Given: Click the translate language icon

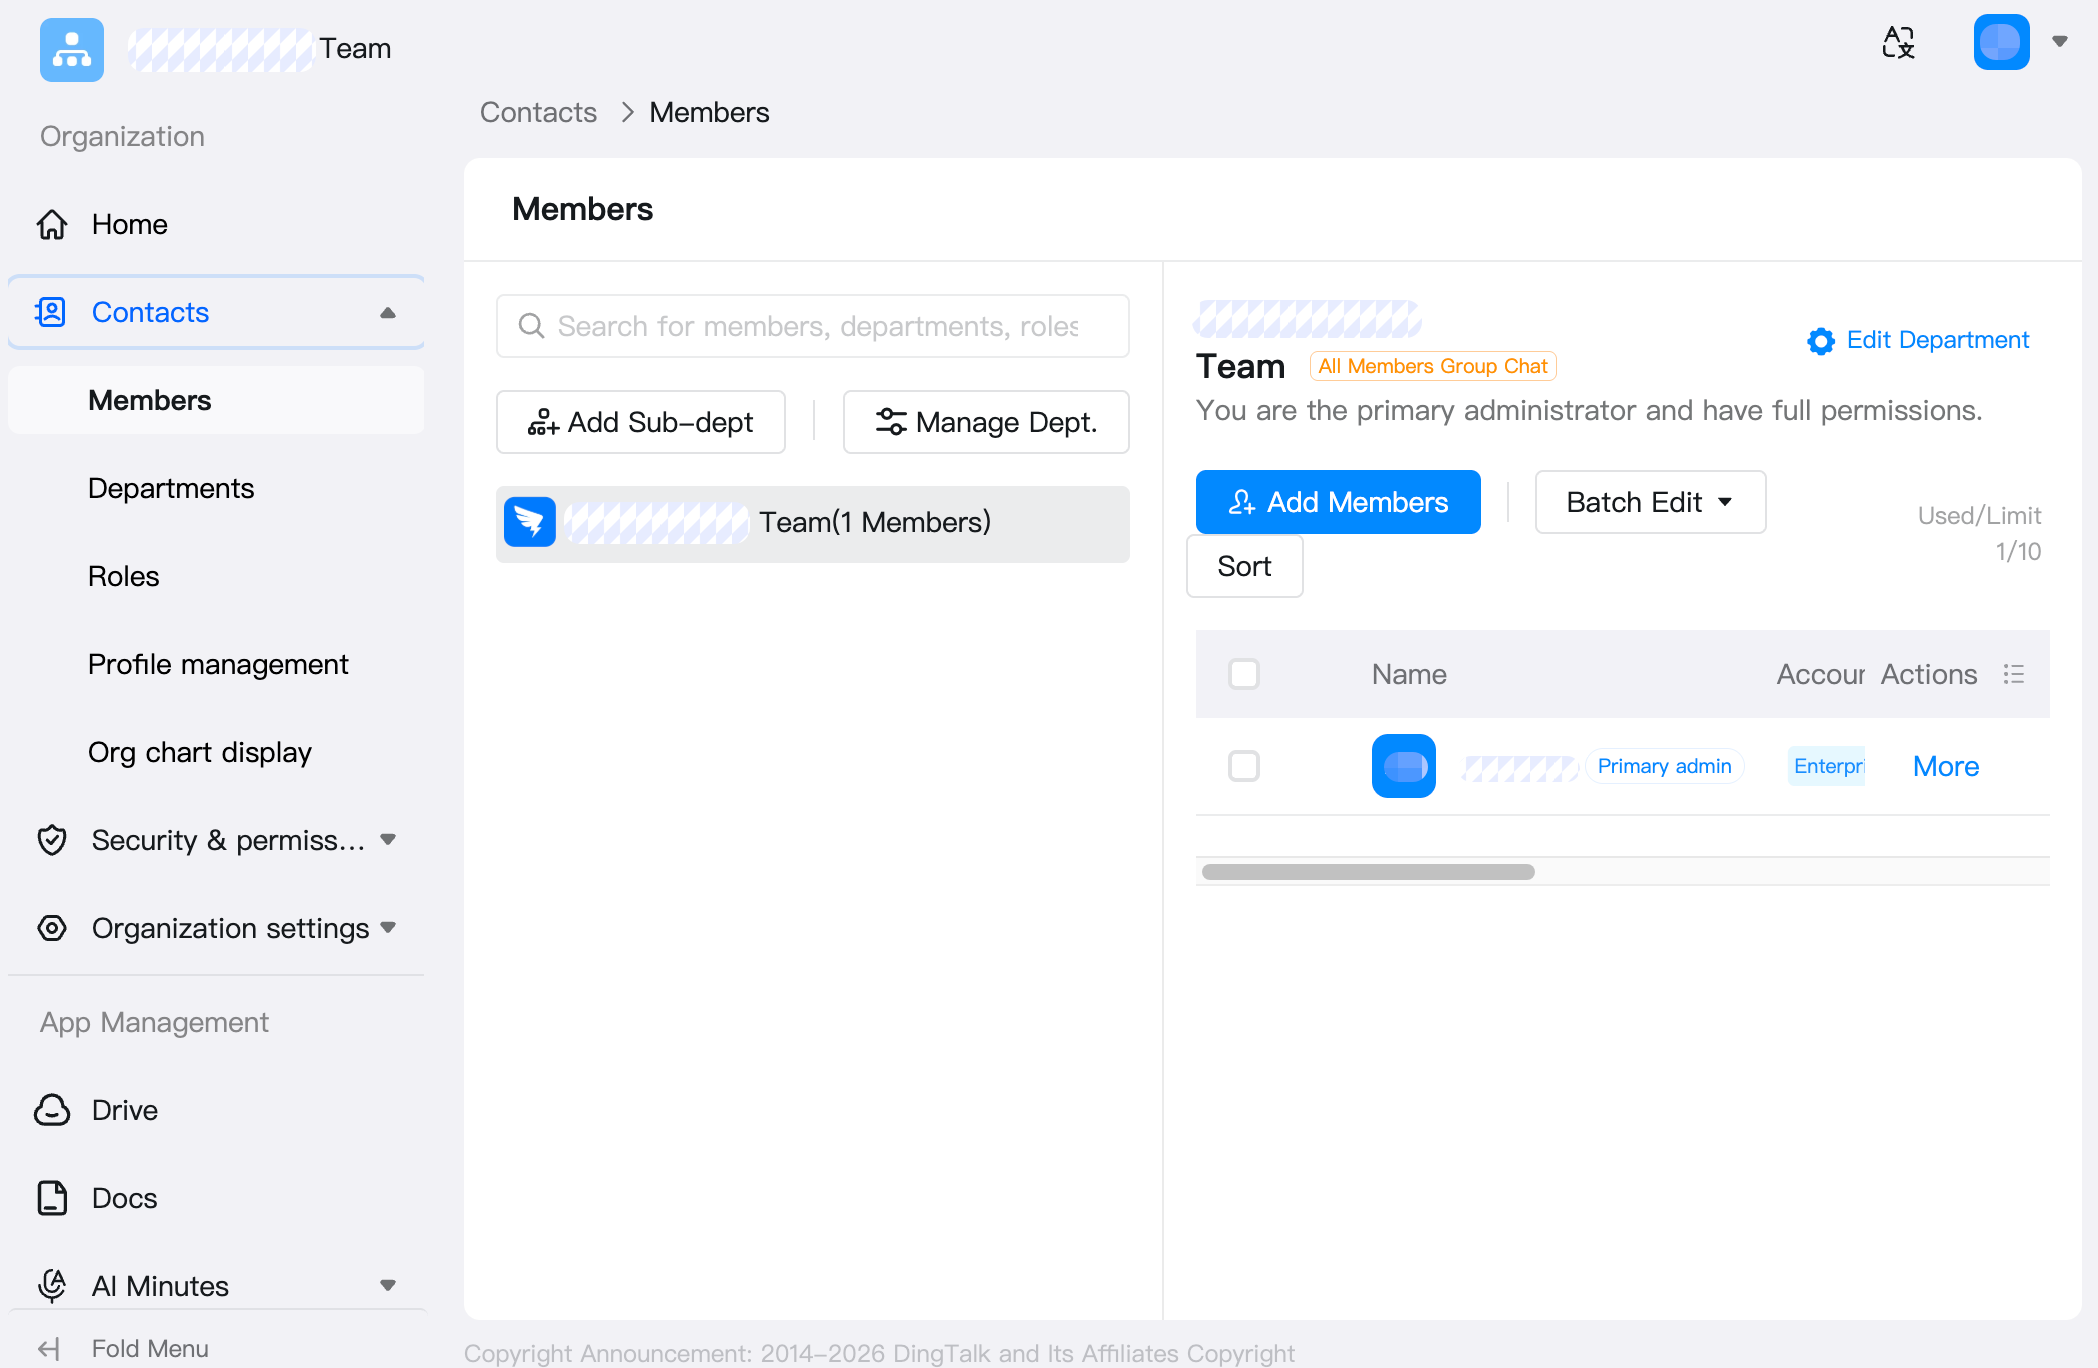Looking at the screenshot, I should 1898,42.
